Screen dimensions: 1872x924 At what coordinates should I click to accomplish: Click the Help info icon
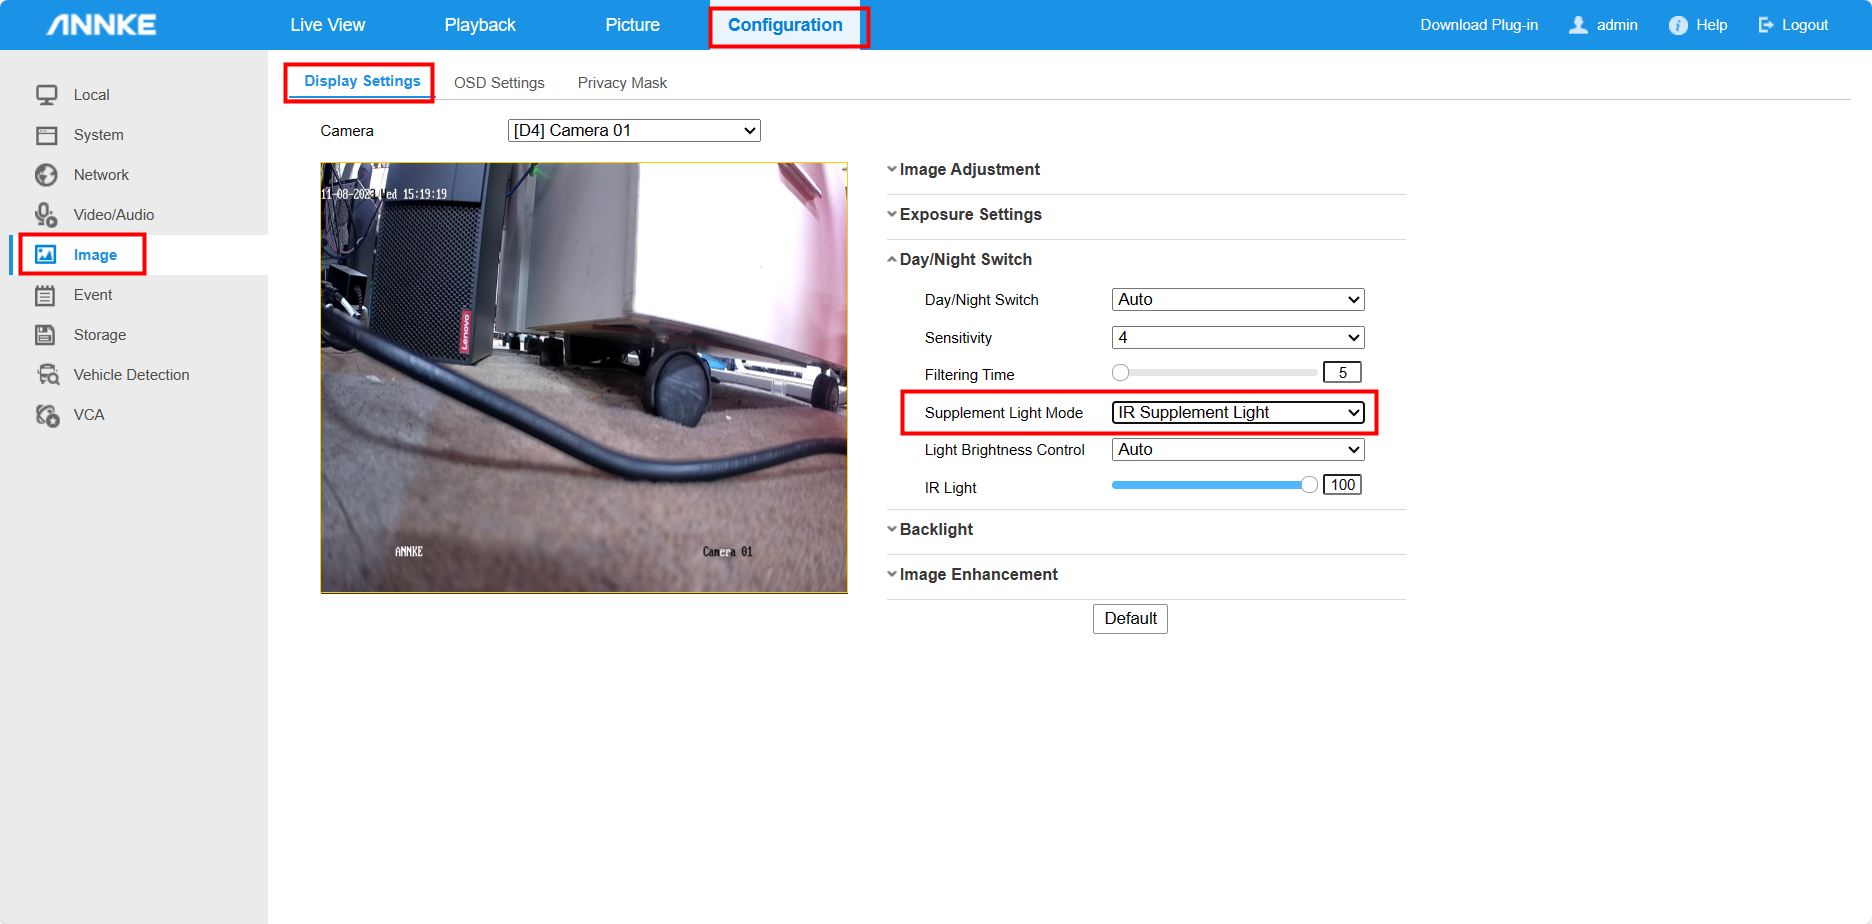coord(1678,25)
